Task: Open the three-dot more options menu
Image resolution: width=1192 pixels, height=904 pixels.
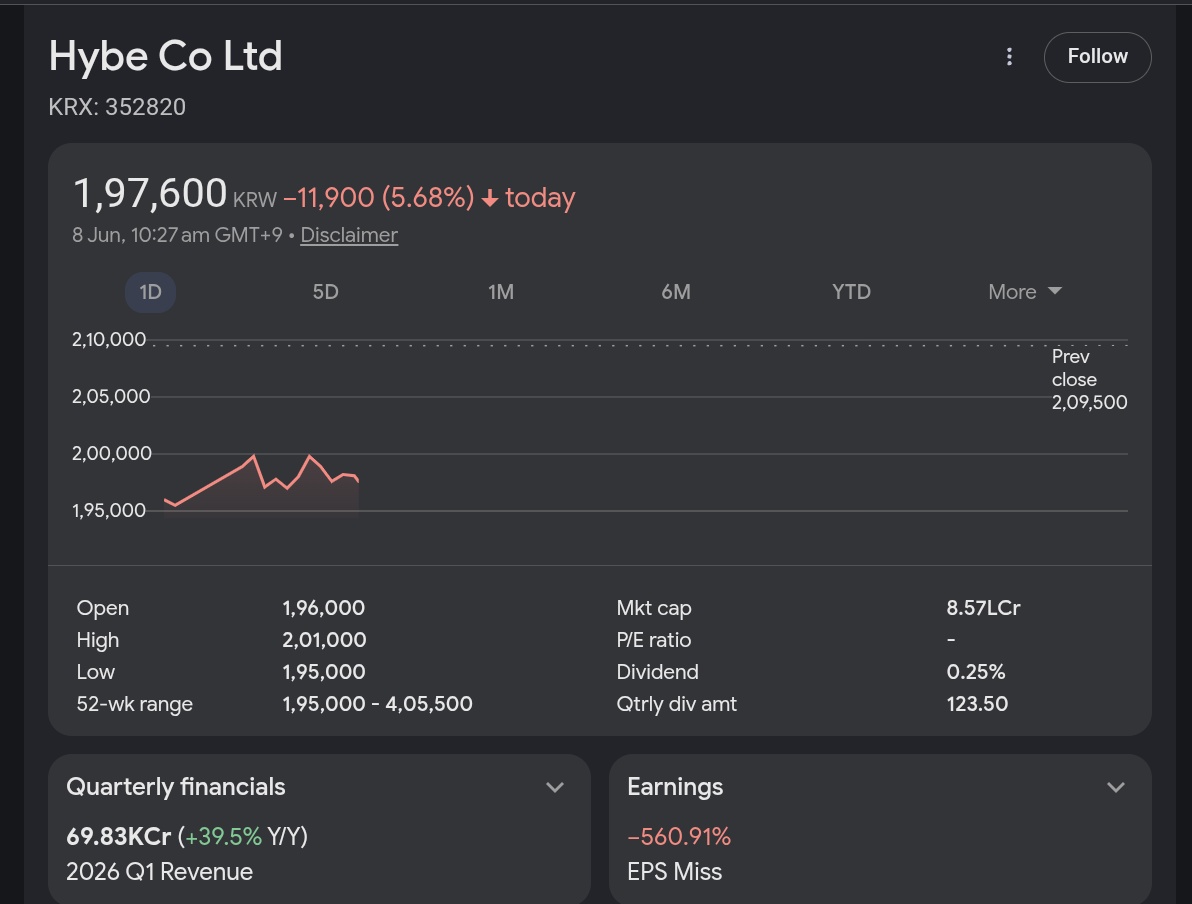Action: (1009, 57)
